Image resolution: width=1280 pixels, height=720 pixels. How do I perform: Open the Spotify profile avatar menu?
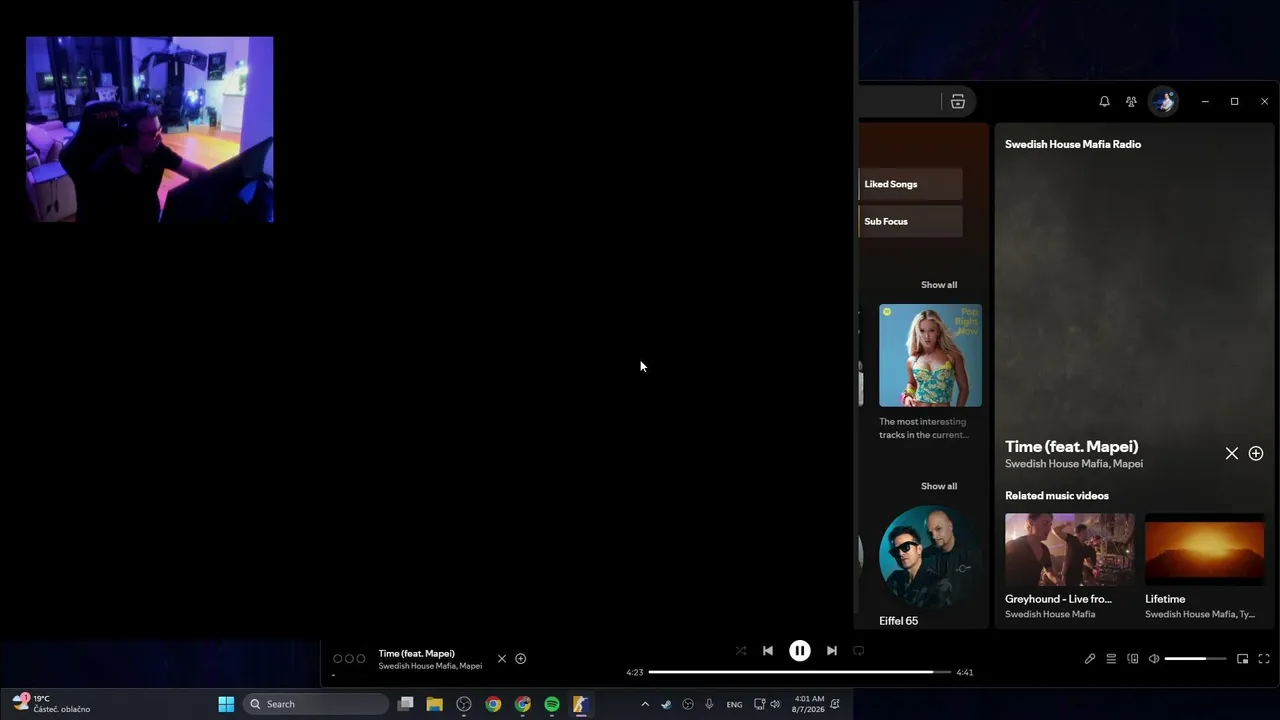pyautogui.click(x=1163, y=101)
